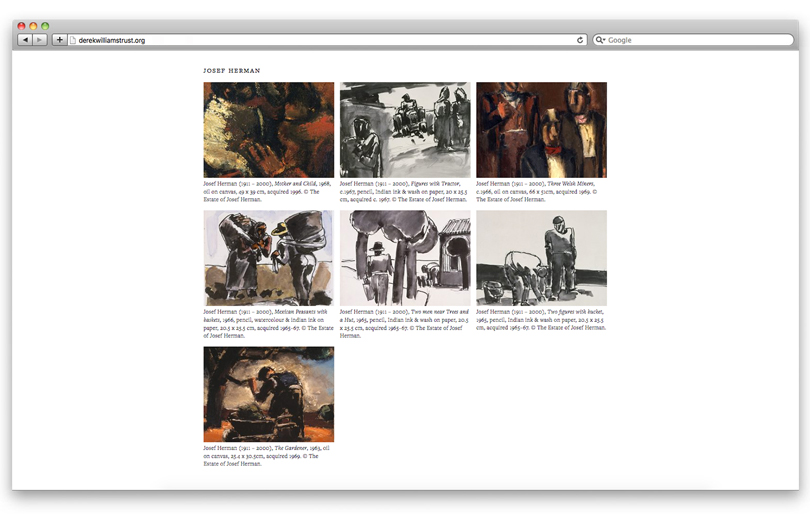Image resolution: width=810 pixels, height=514 pixels.
Task: Click the Three Welsh Miners caption text
Action: (x=537, y=191)
